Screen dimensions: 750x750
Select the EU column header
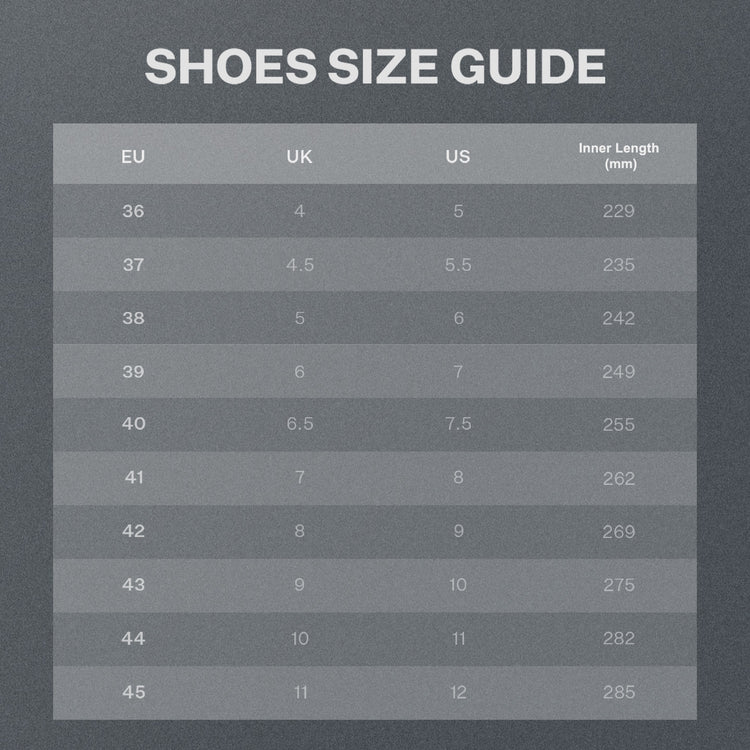point(133,157)
